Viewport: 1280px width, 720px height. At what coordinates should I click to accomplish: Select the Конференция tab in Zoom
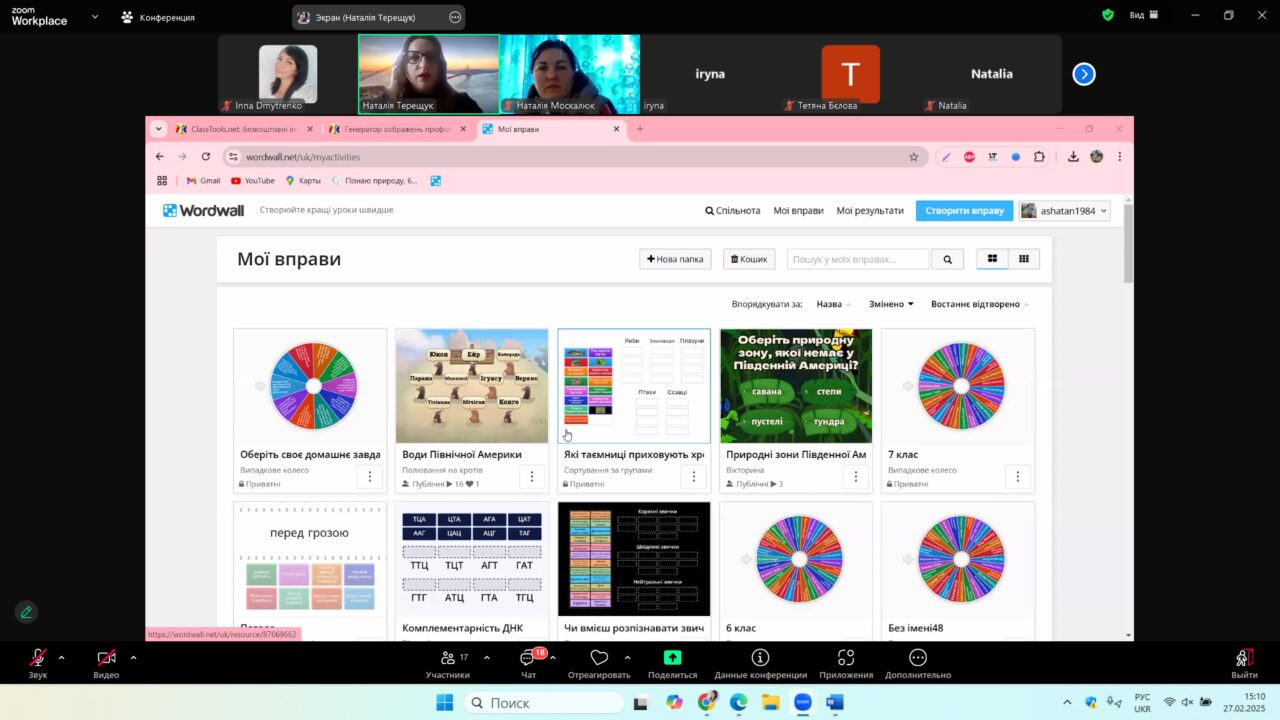(158, 17)
